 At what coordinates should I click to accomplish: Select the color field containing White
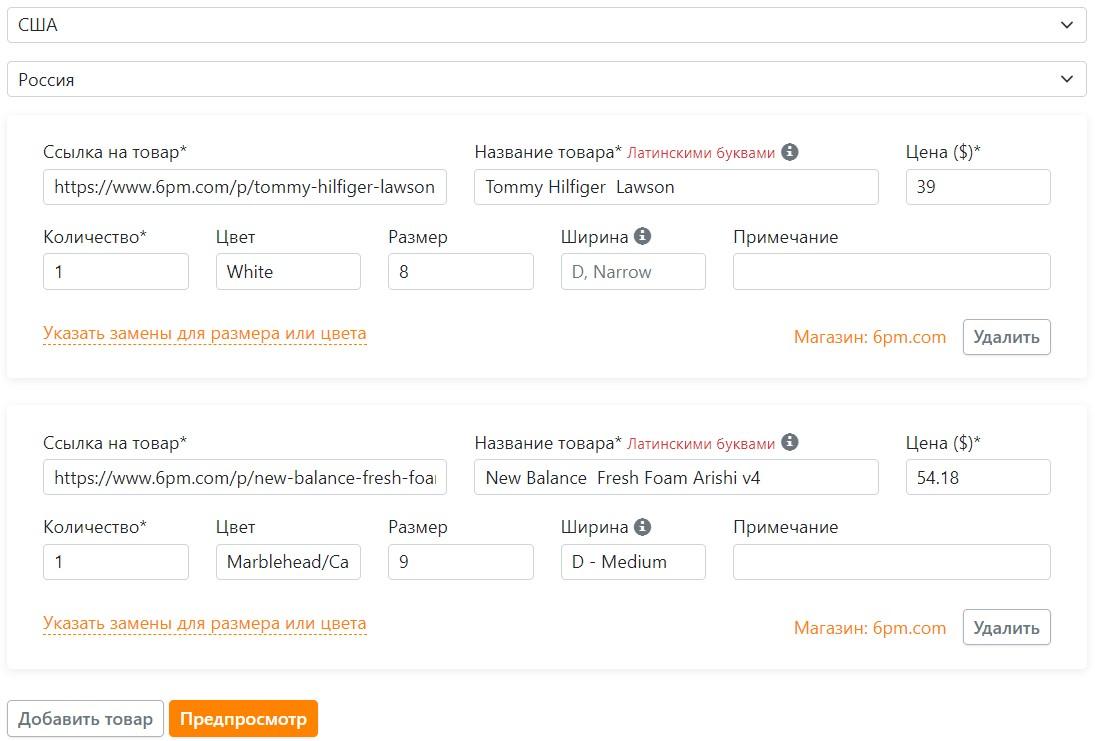288,272
